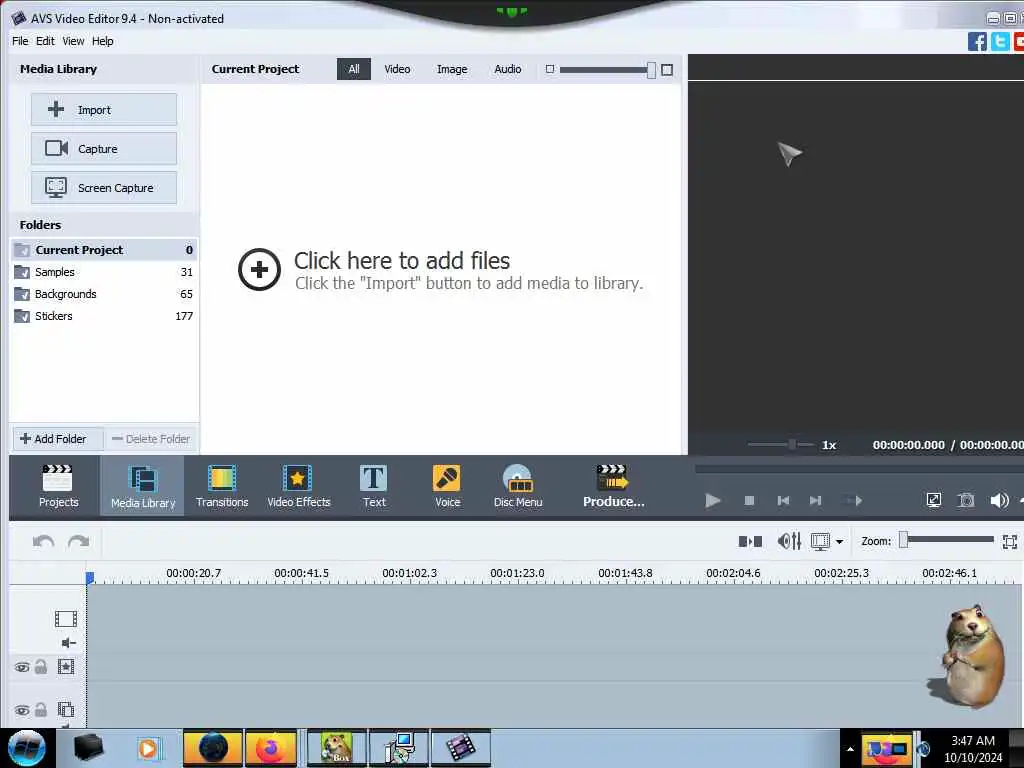The image size is (1024, 768).
Task: Open the Disc Menu panel
Action: pyautogui.click(x=518, y=486)
